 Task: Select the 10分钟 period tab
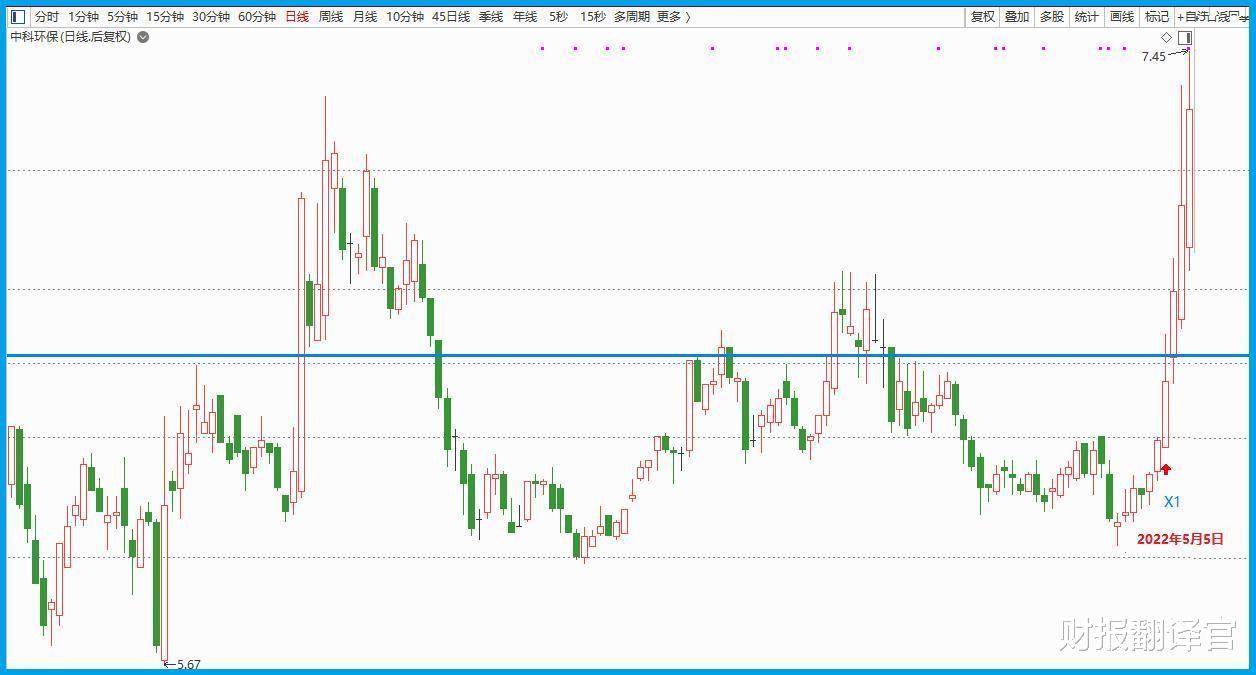[x=405, y=17]
